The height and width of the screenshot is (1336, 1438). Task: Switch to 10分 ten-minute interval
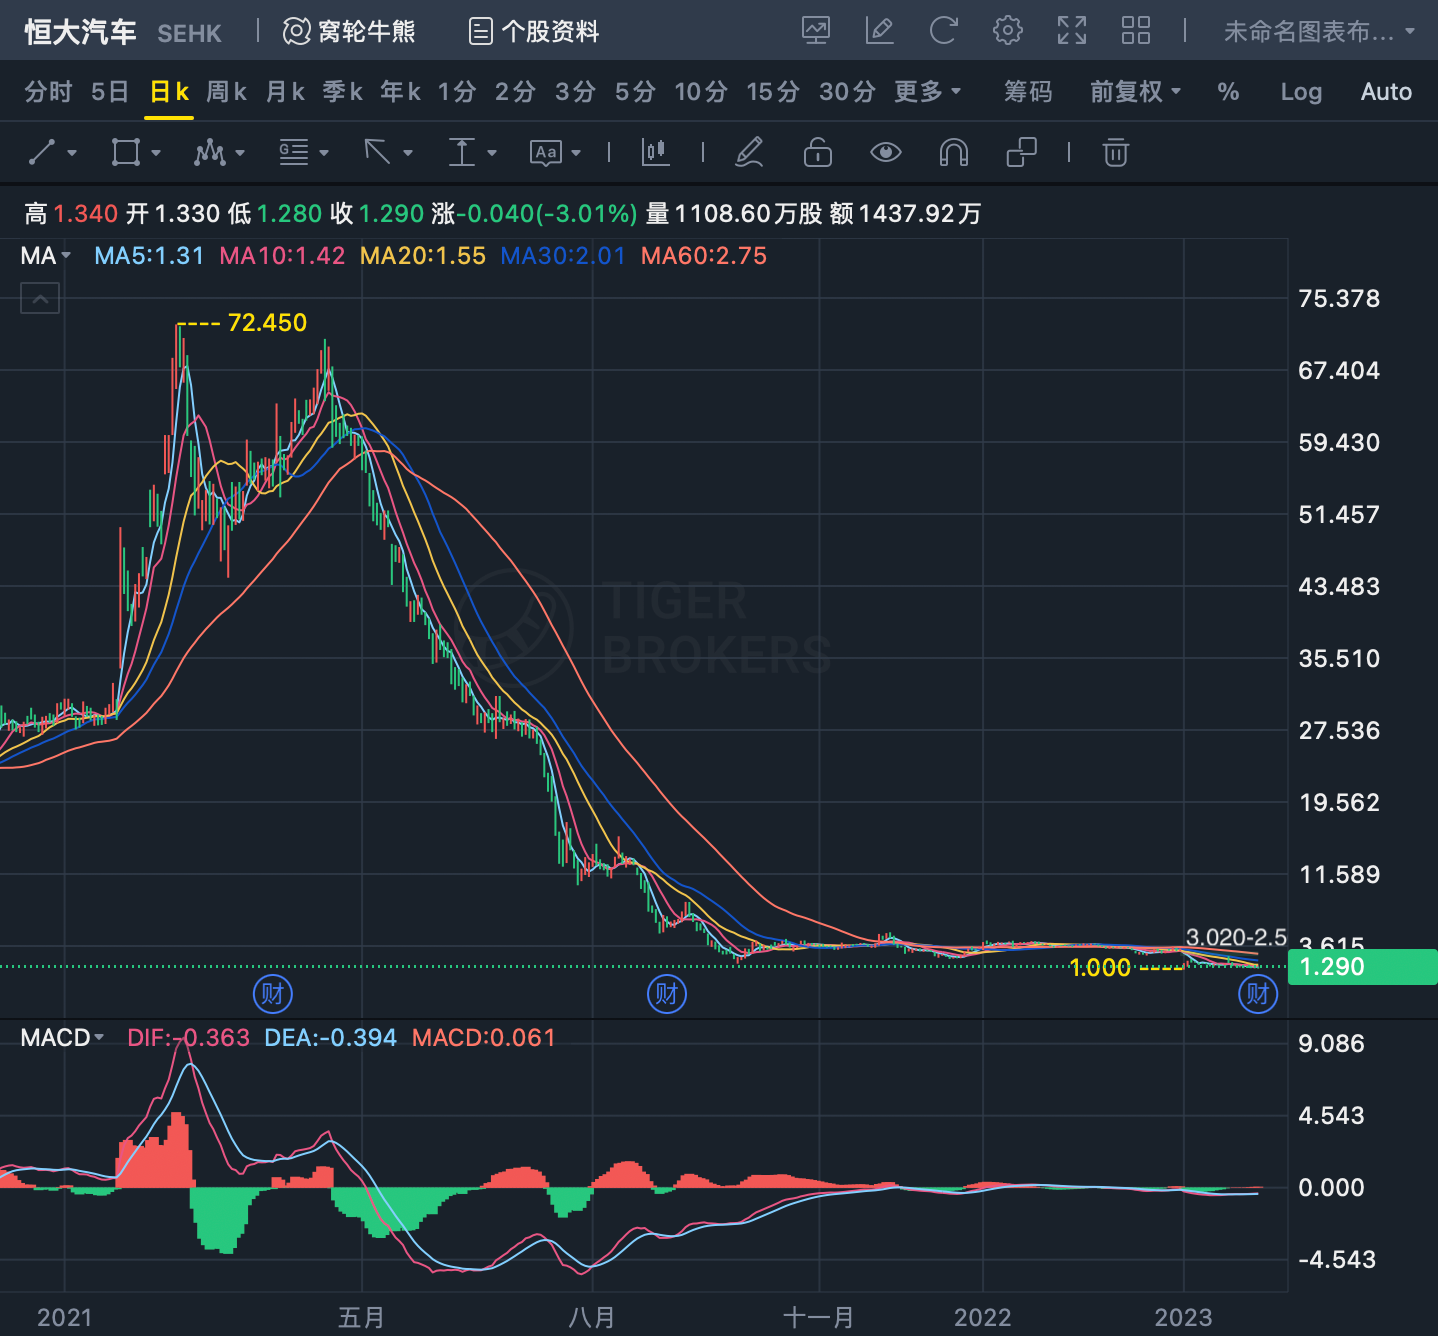click(701, 92)
